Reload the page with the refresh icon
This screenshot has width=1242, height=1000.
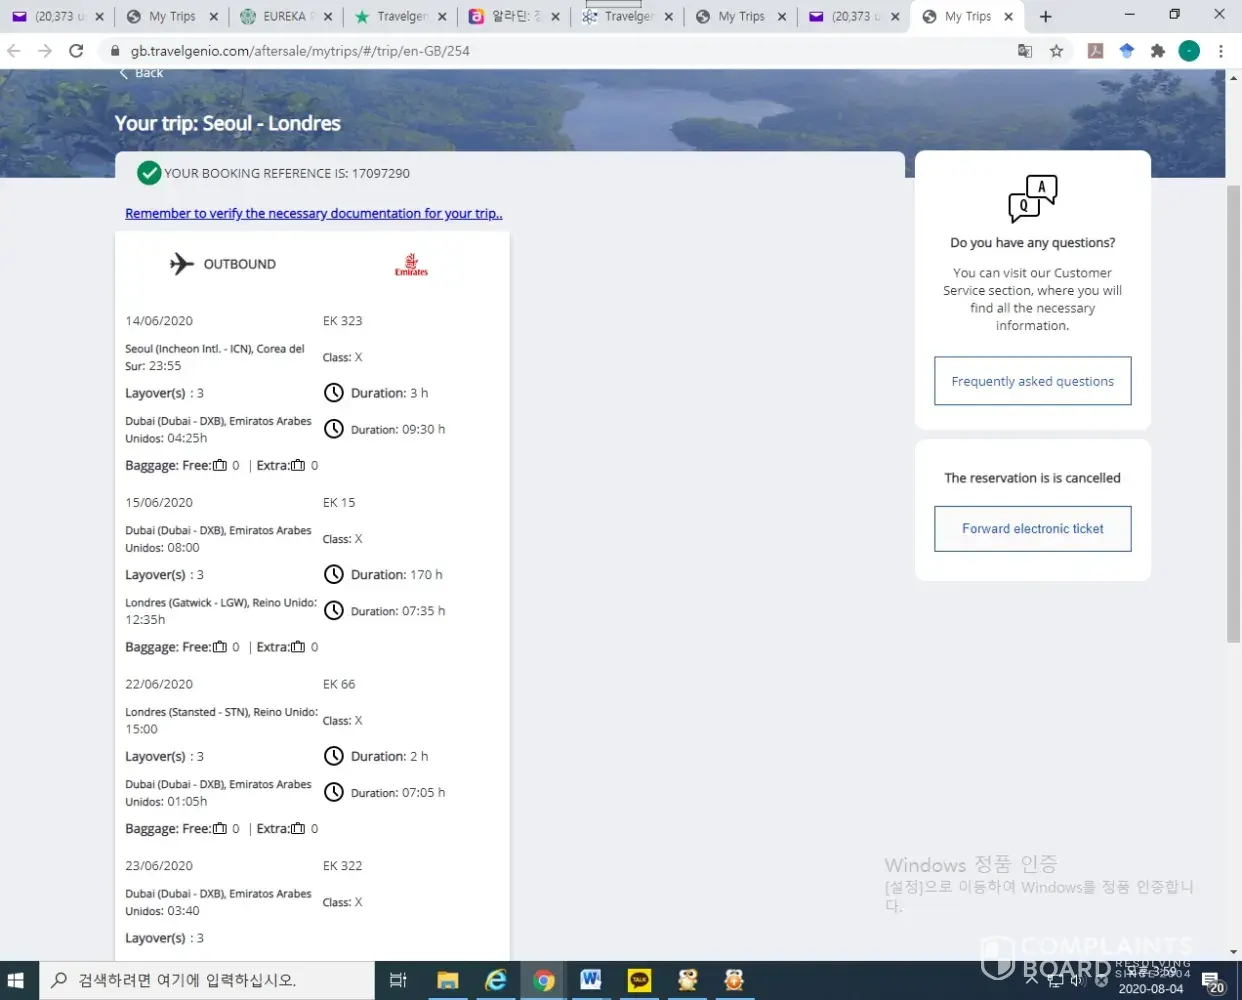click(76, 50)
